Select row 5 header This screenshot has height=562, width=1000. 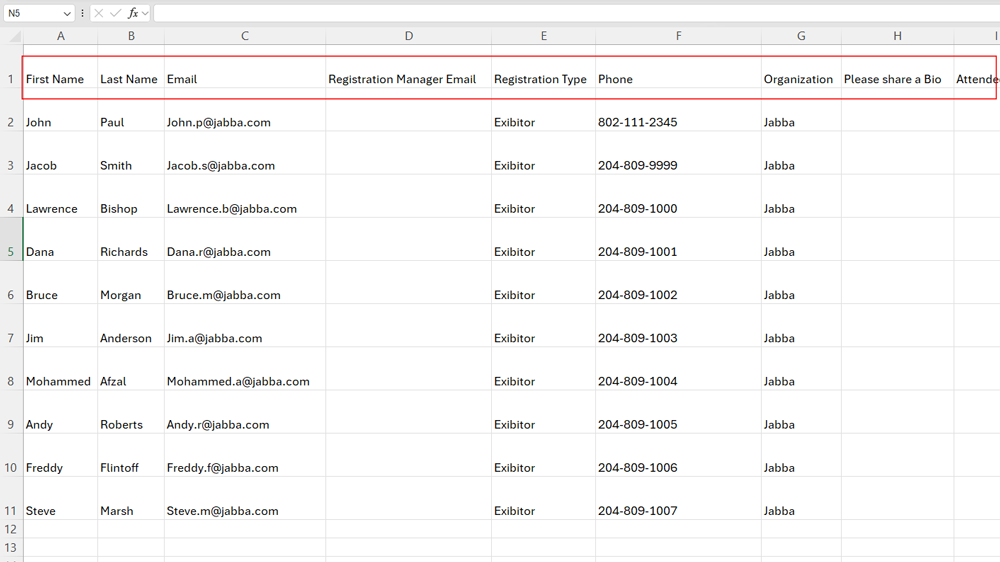pos(11,251)
